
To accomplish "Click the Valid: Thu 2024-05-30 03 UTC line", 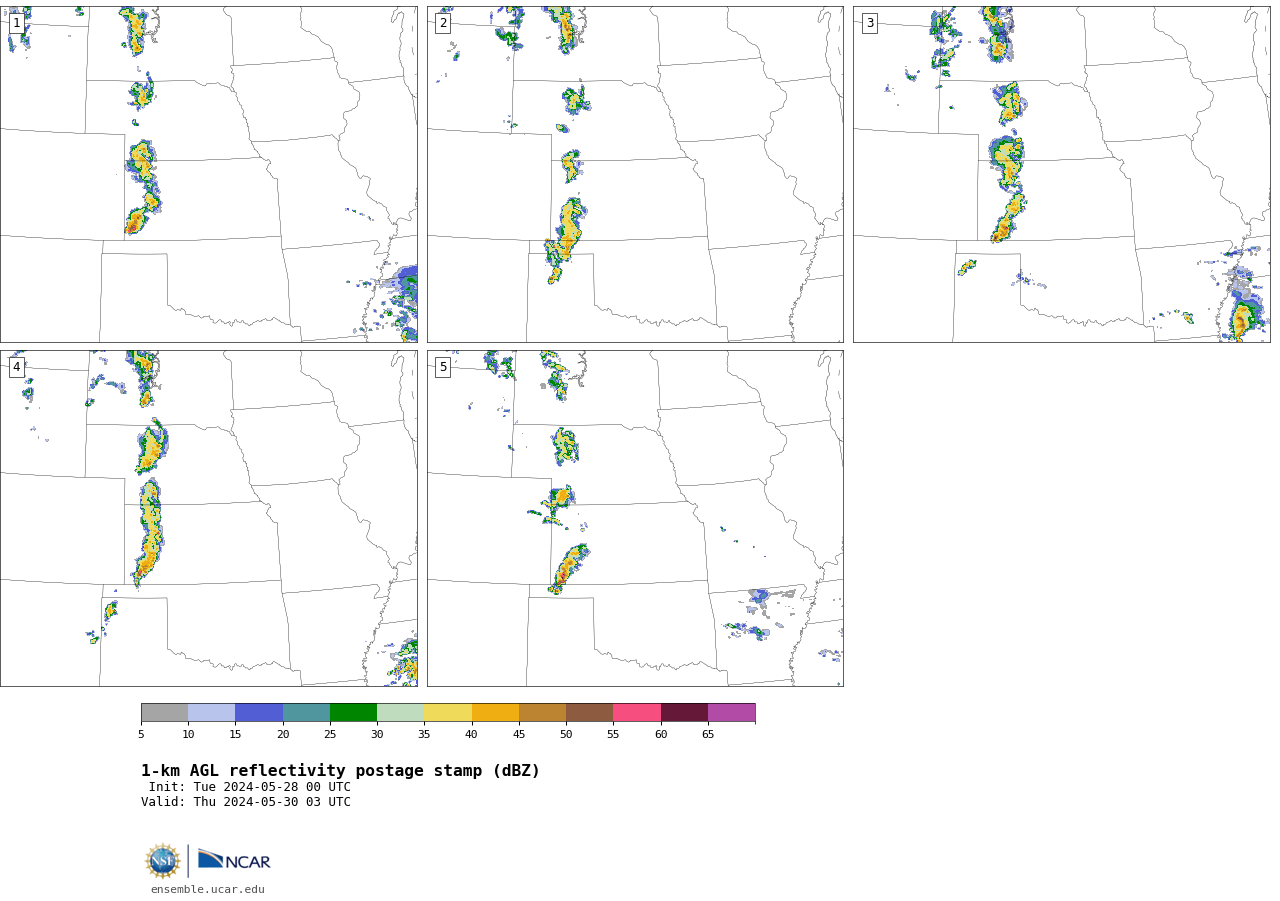I will 246,802.
